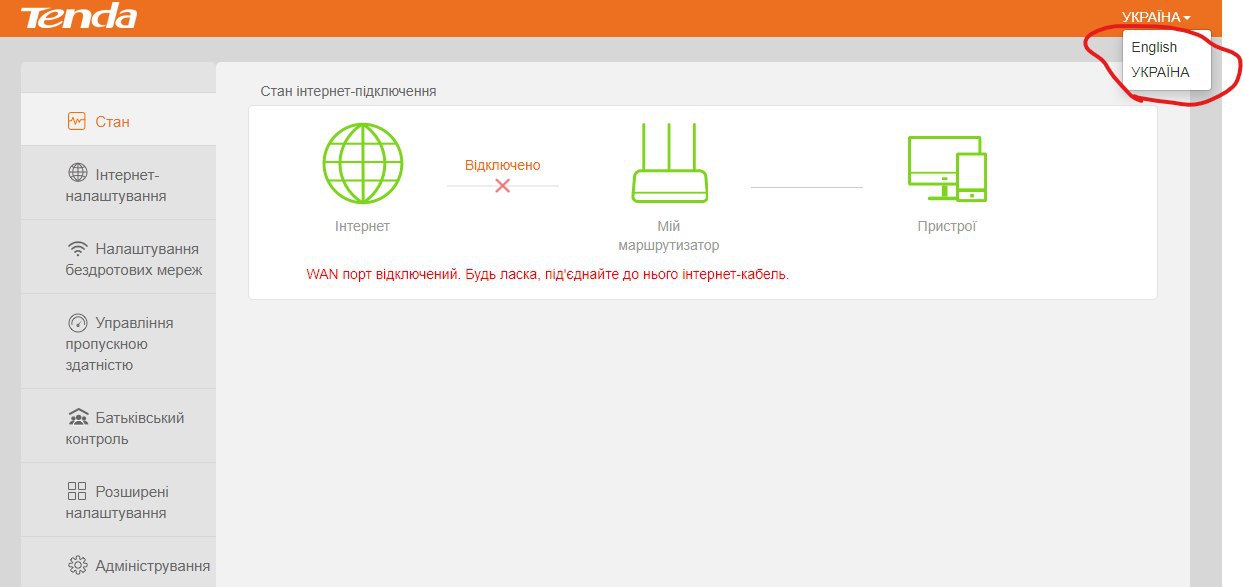Screen dimensions: 1243x587
Task: Open Розширені налаштування in the sidebar
Action: click(x=118, y=502)
